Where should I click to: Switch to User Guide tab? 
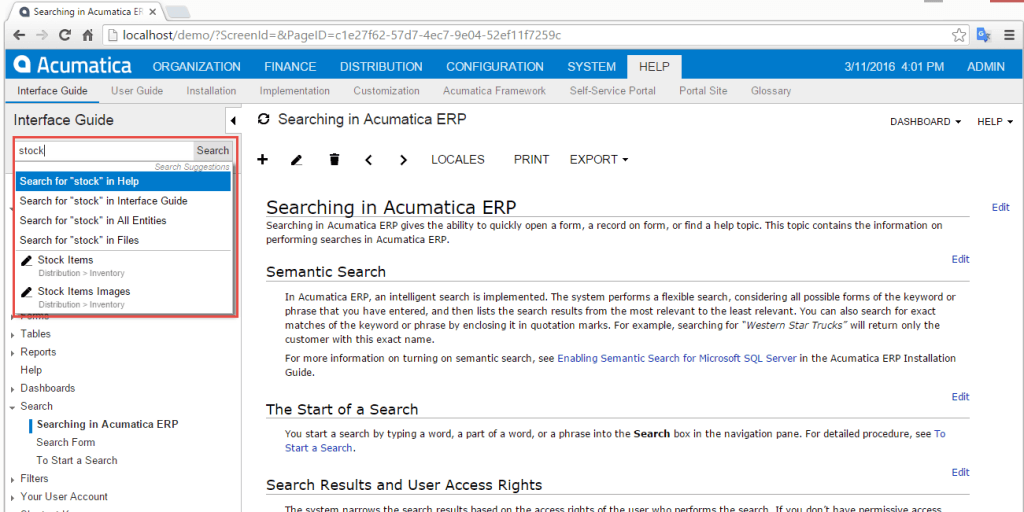click(x=136, y=91)
